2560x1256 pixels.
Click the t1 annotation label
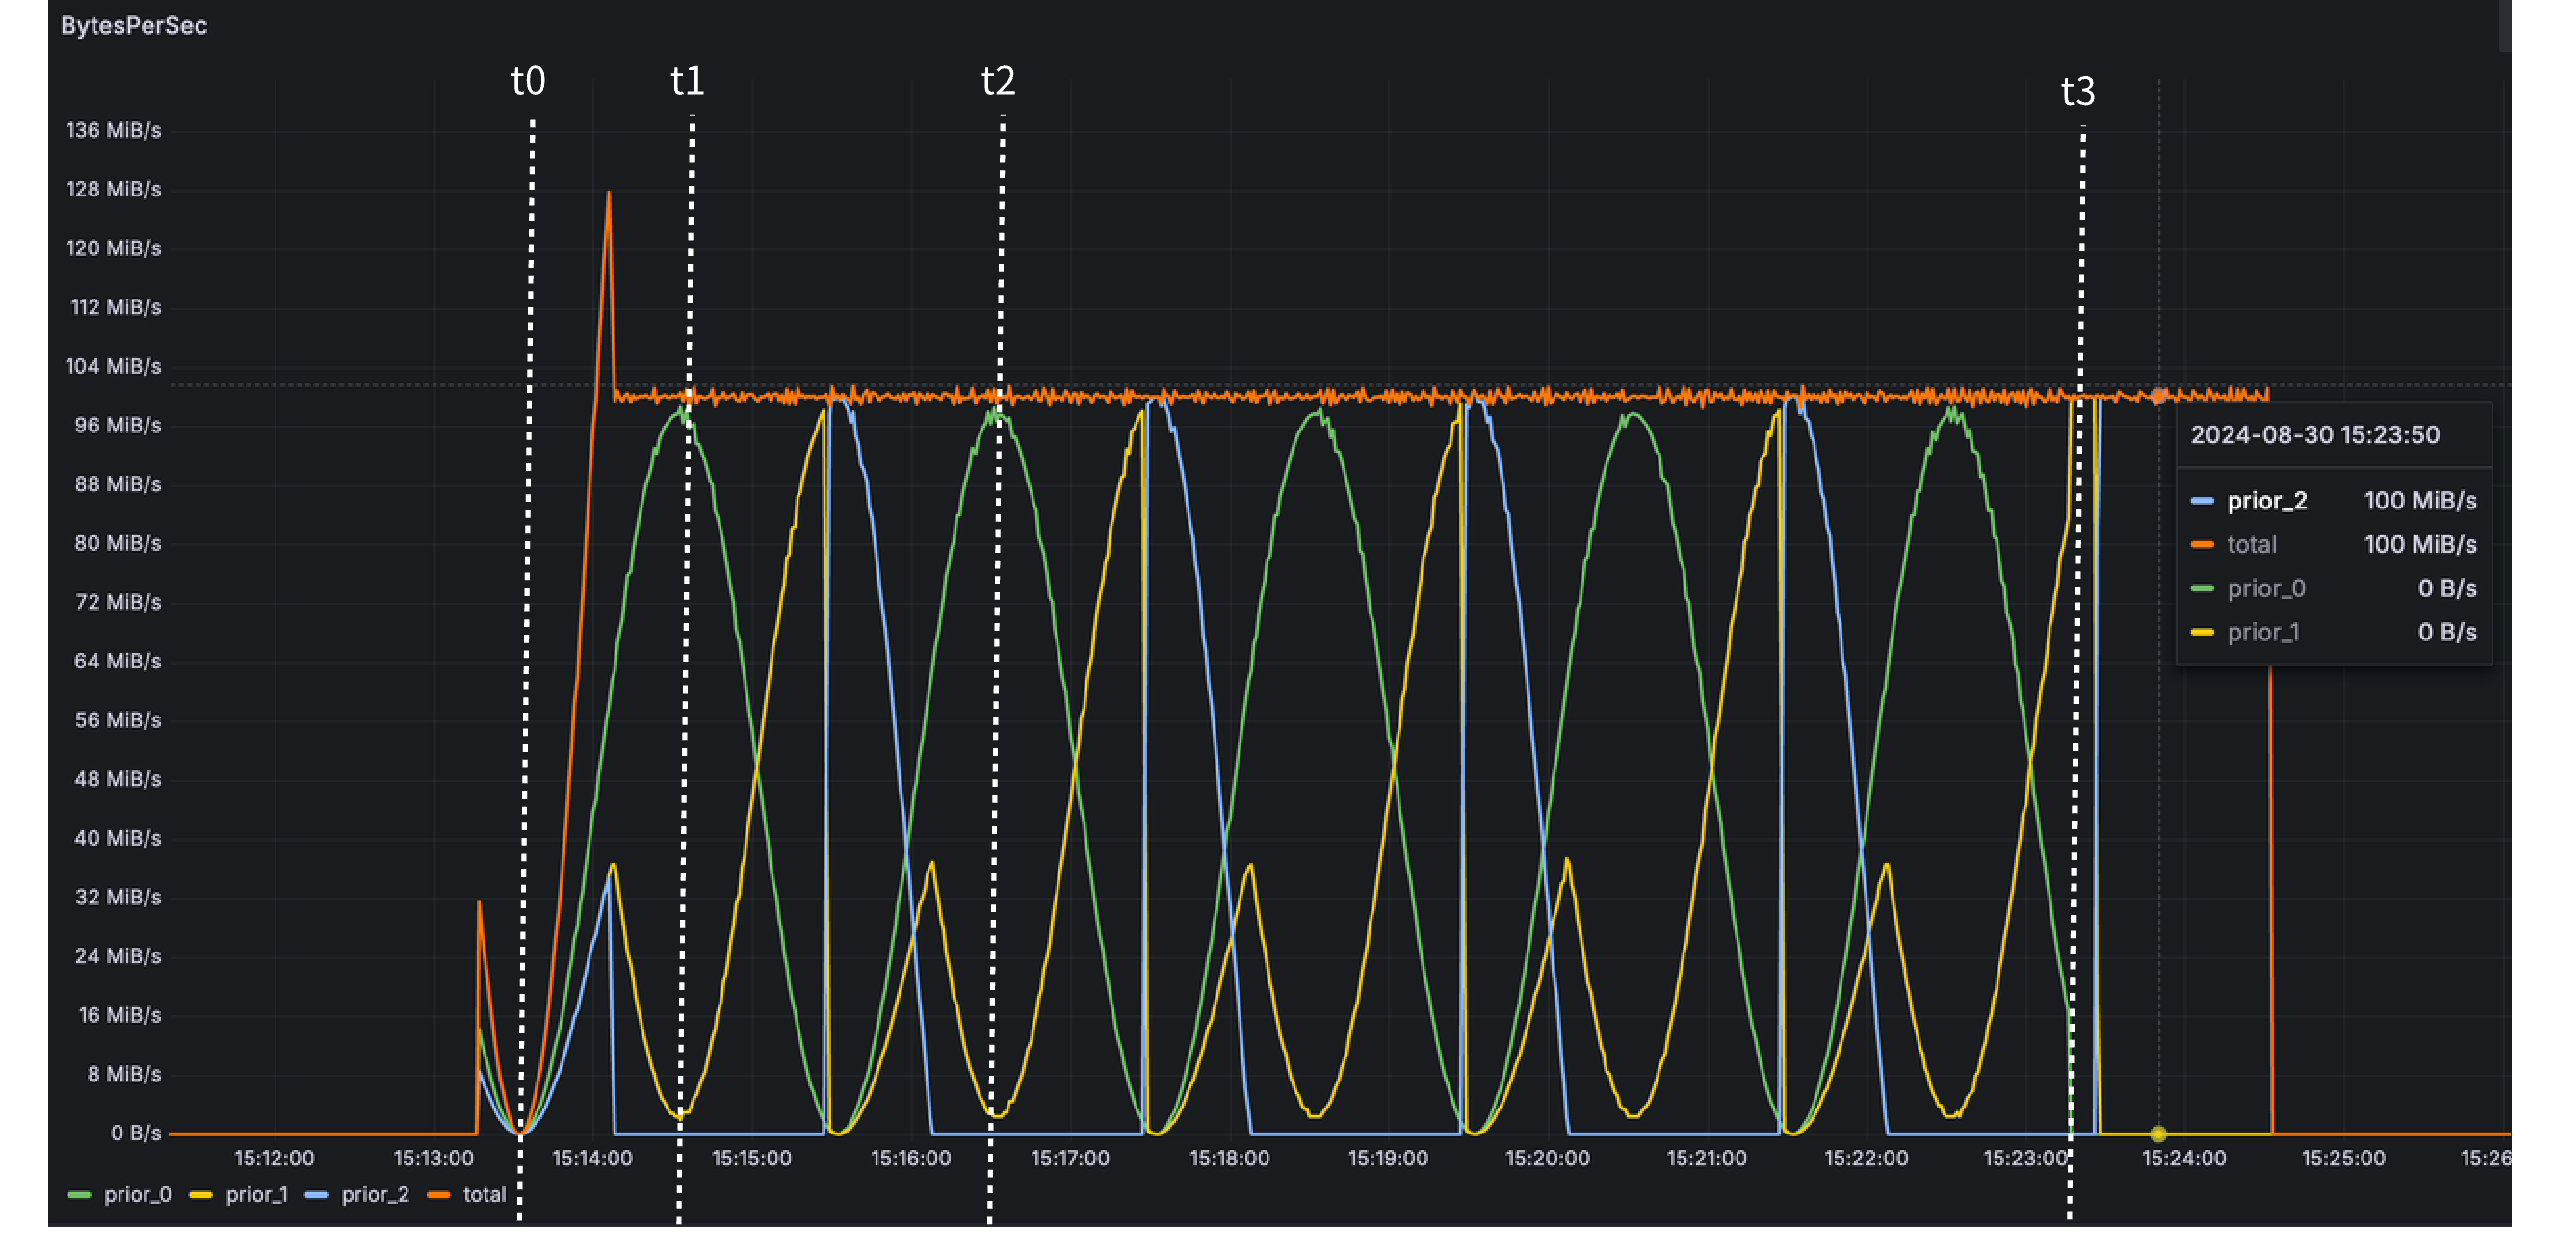click(687, 81)
